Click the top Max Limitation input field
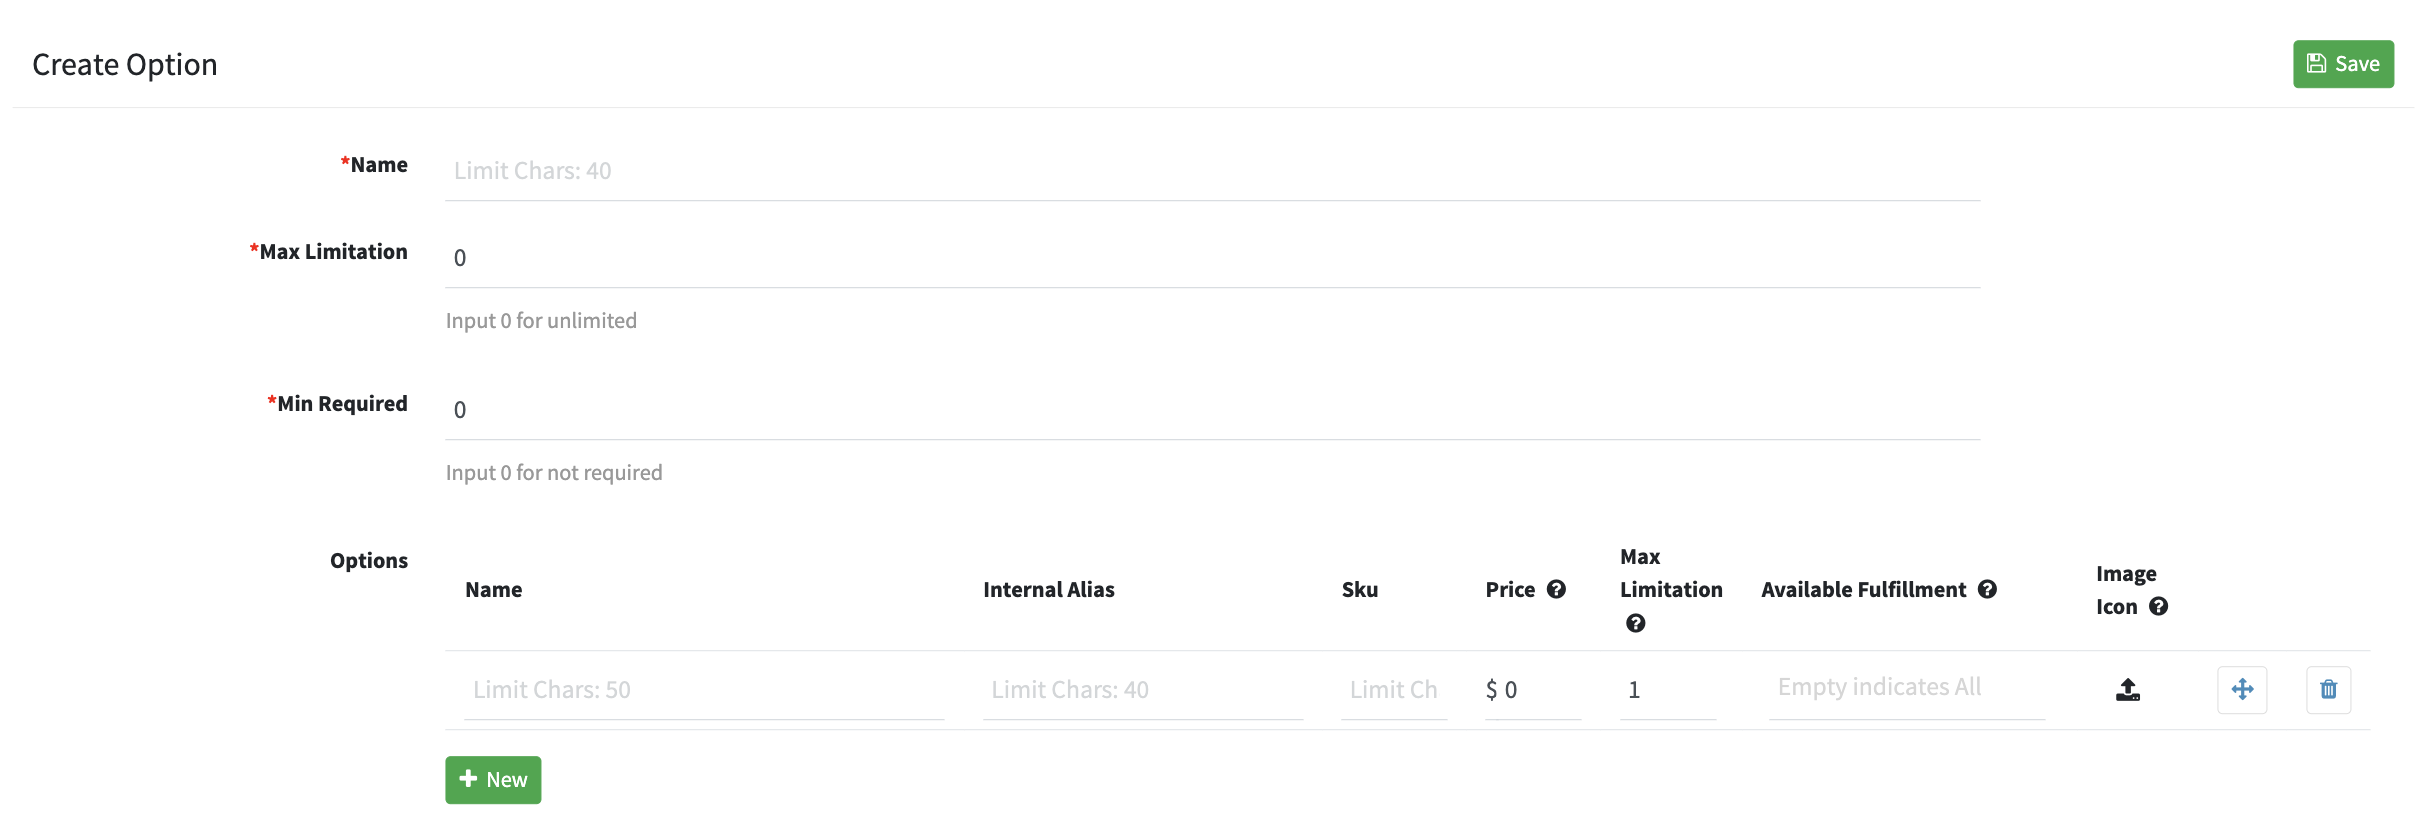The image size is (2428, 832). (1212, 258)
